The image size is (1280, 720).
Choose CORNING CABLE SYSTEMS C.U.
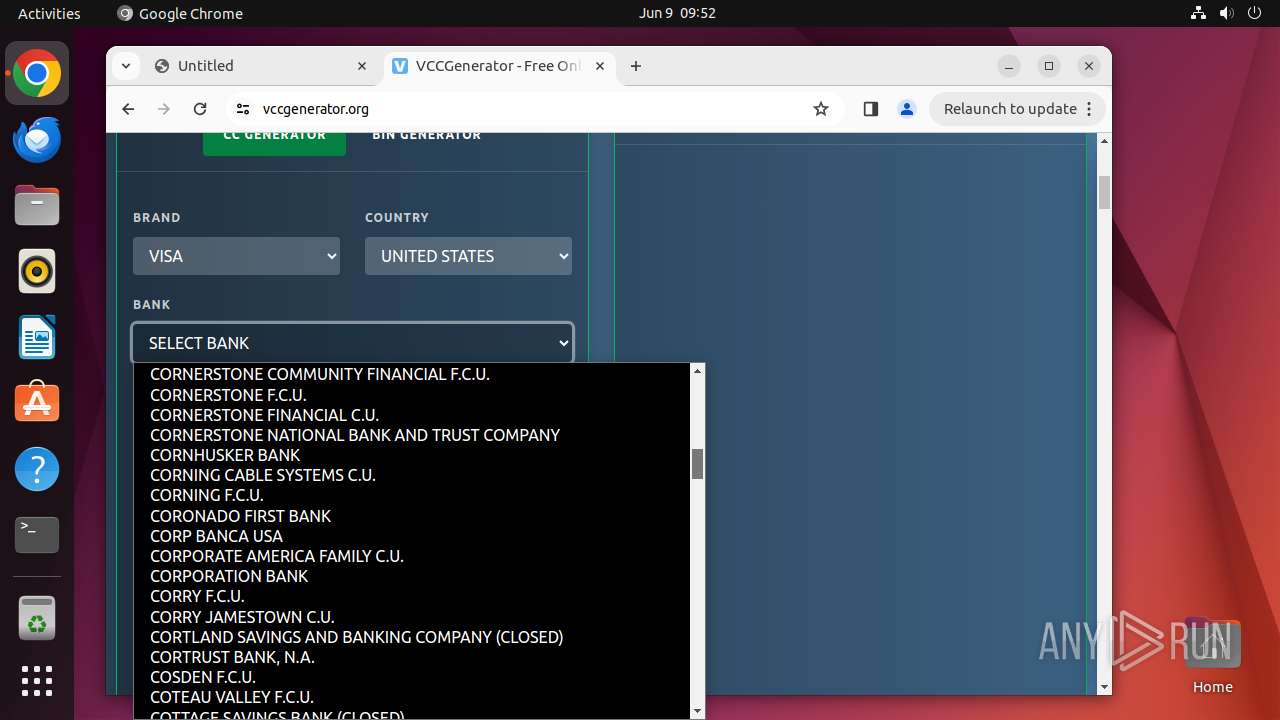coord(412,475)
